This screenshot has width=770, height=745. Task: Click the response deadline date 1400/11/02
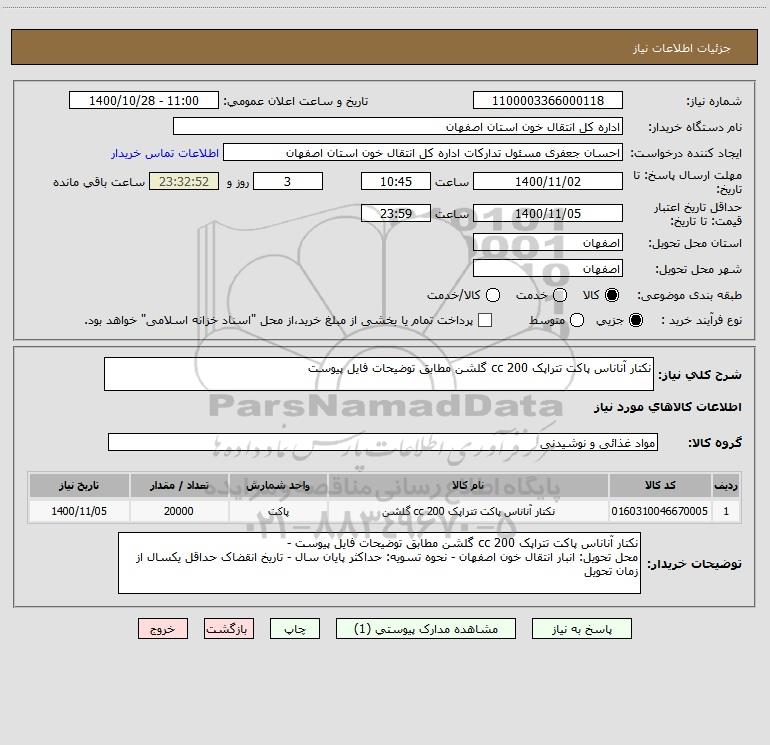(548, 181)
